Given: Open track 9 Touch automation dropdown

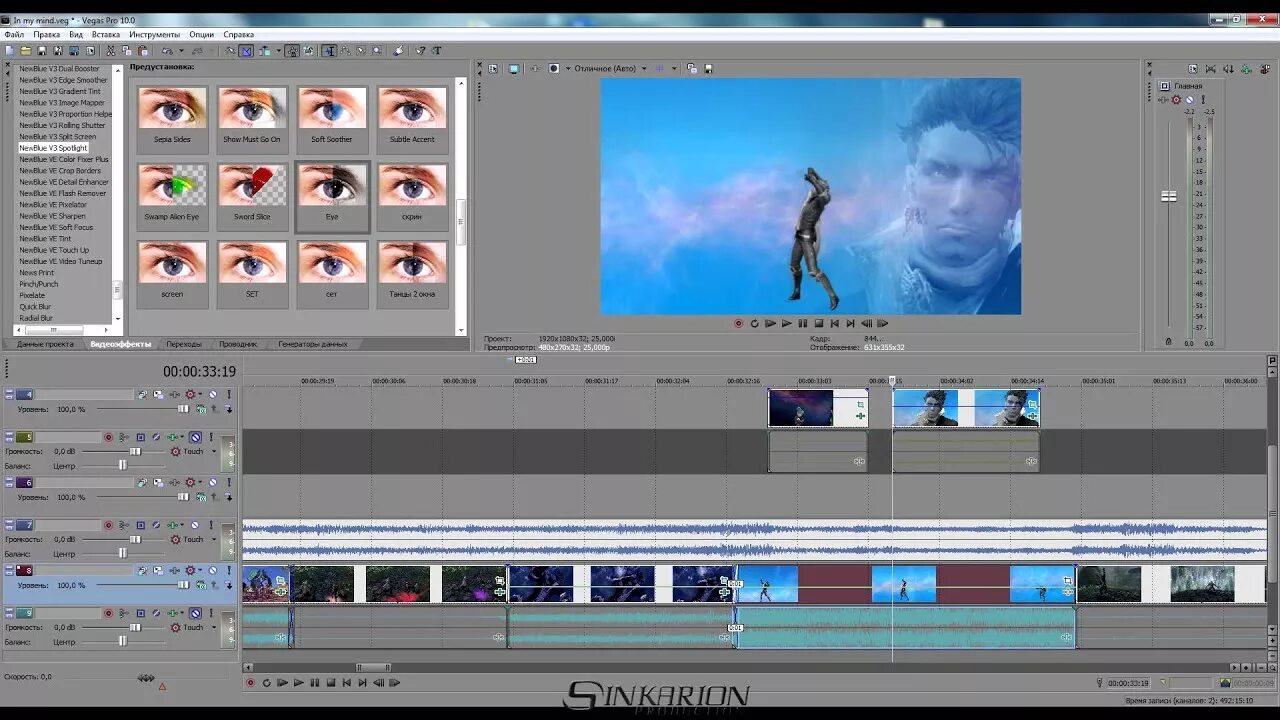Looking at the screenshot, I should pyautogui.click(x=214, y=627).
